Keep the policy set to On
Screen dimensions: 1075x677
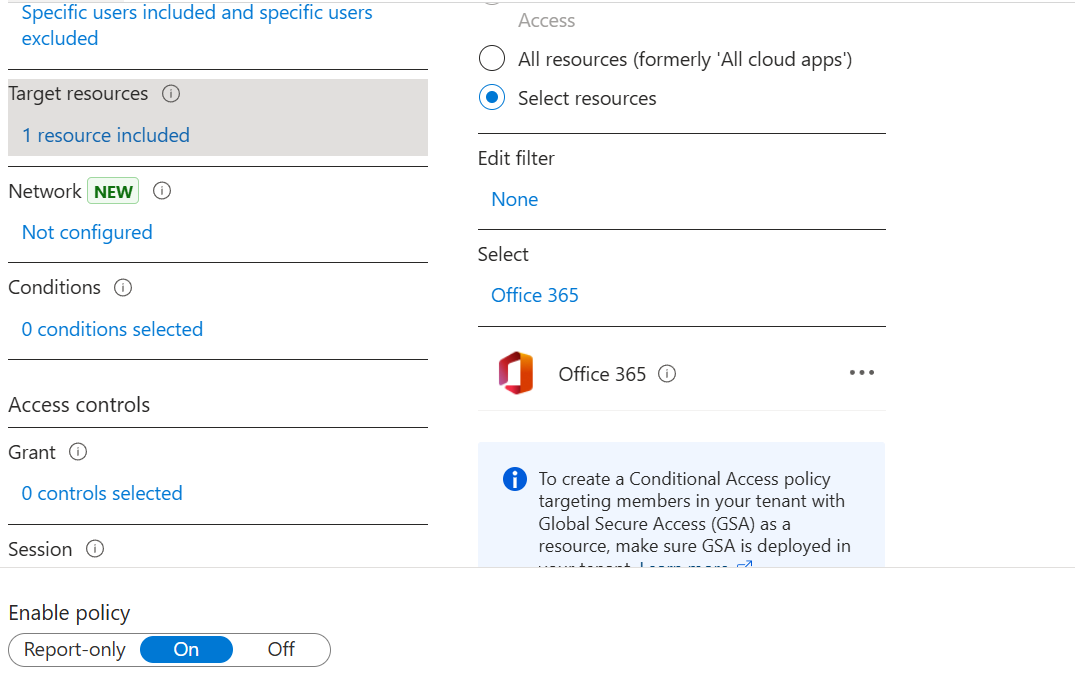pyautogui.click(x=186, y=650)
